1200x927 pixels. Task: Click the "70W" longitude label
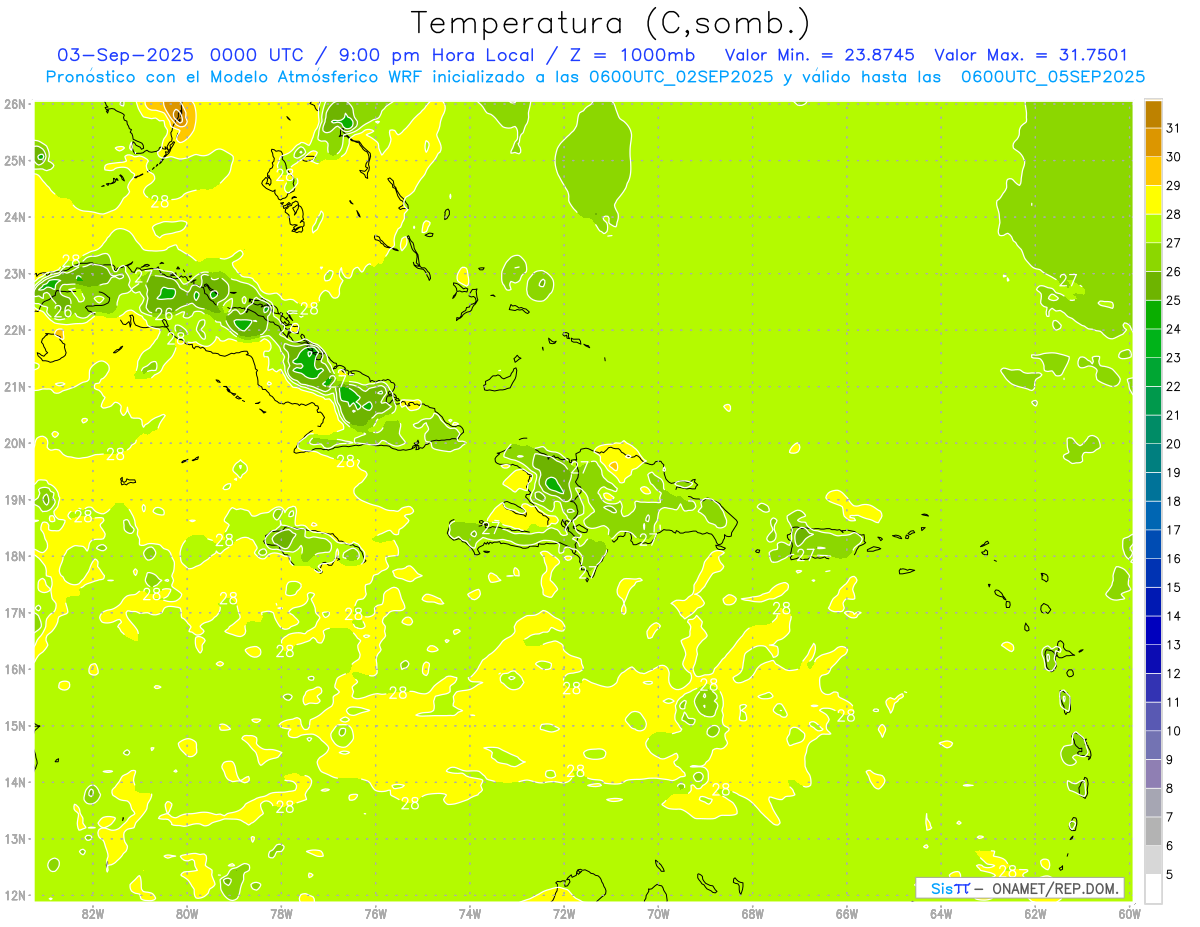click(x=658, y=913)
